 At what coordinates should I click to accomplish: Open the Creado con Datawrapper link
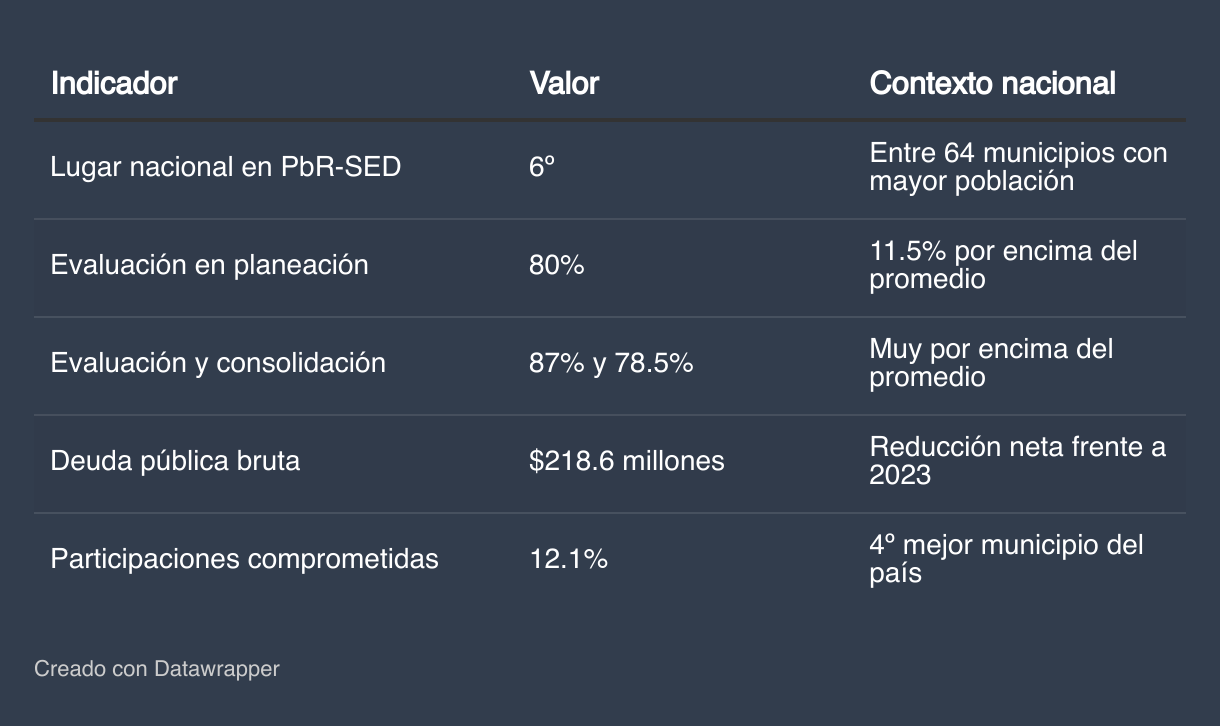click(x=157, y=668)
